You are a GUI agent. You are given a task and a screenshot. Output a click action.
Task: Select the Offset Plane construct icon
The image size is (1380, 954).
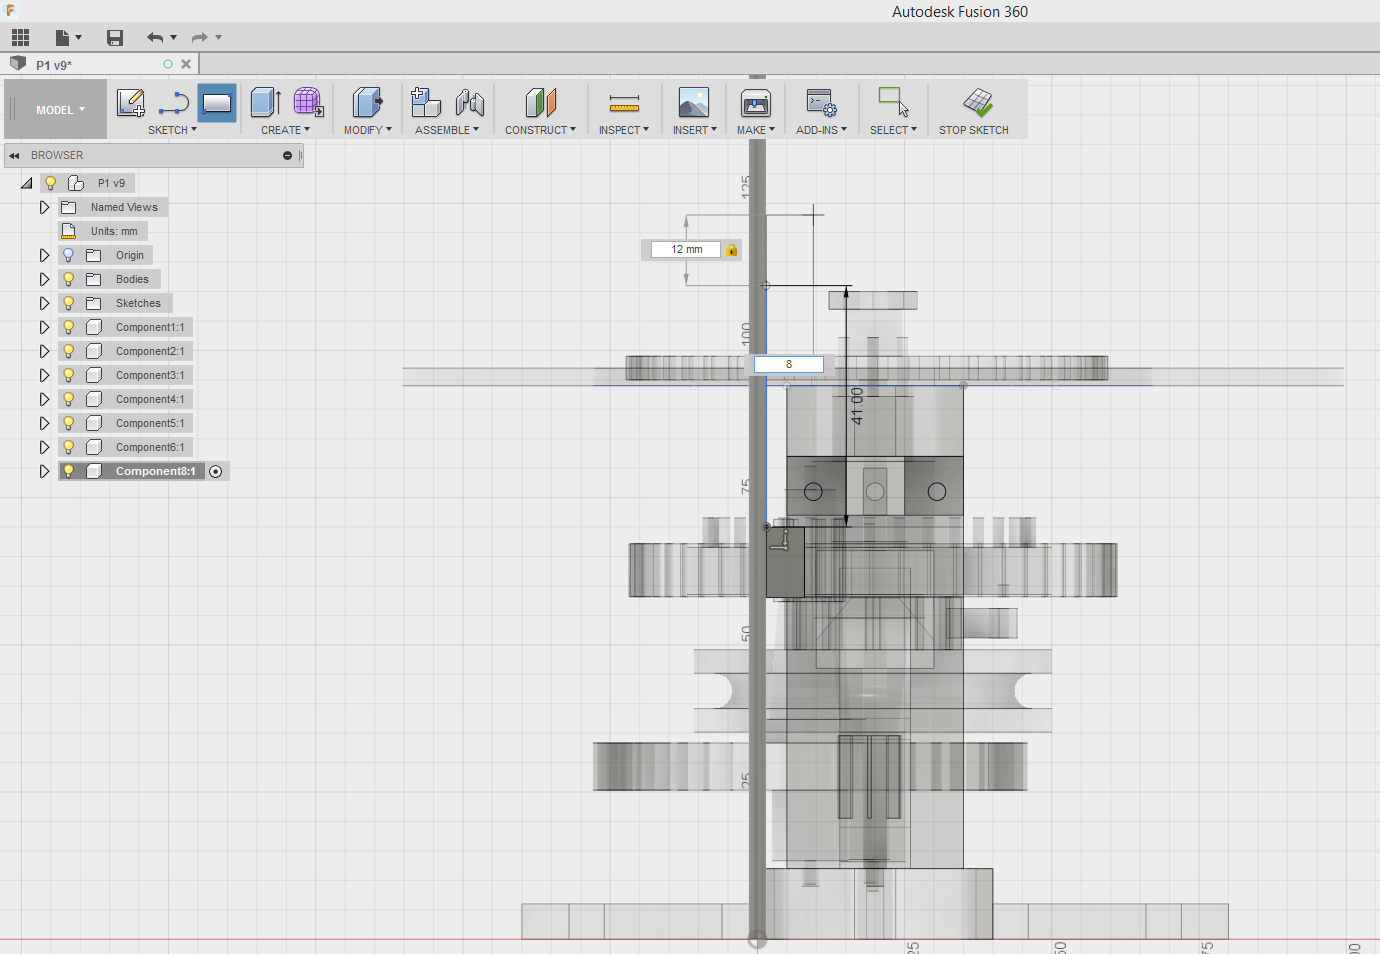coord(540,103)
